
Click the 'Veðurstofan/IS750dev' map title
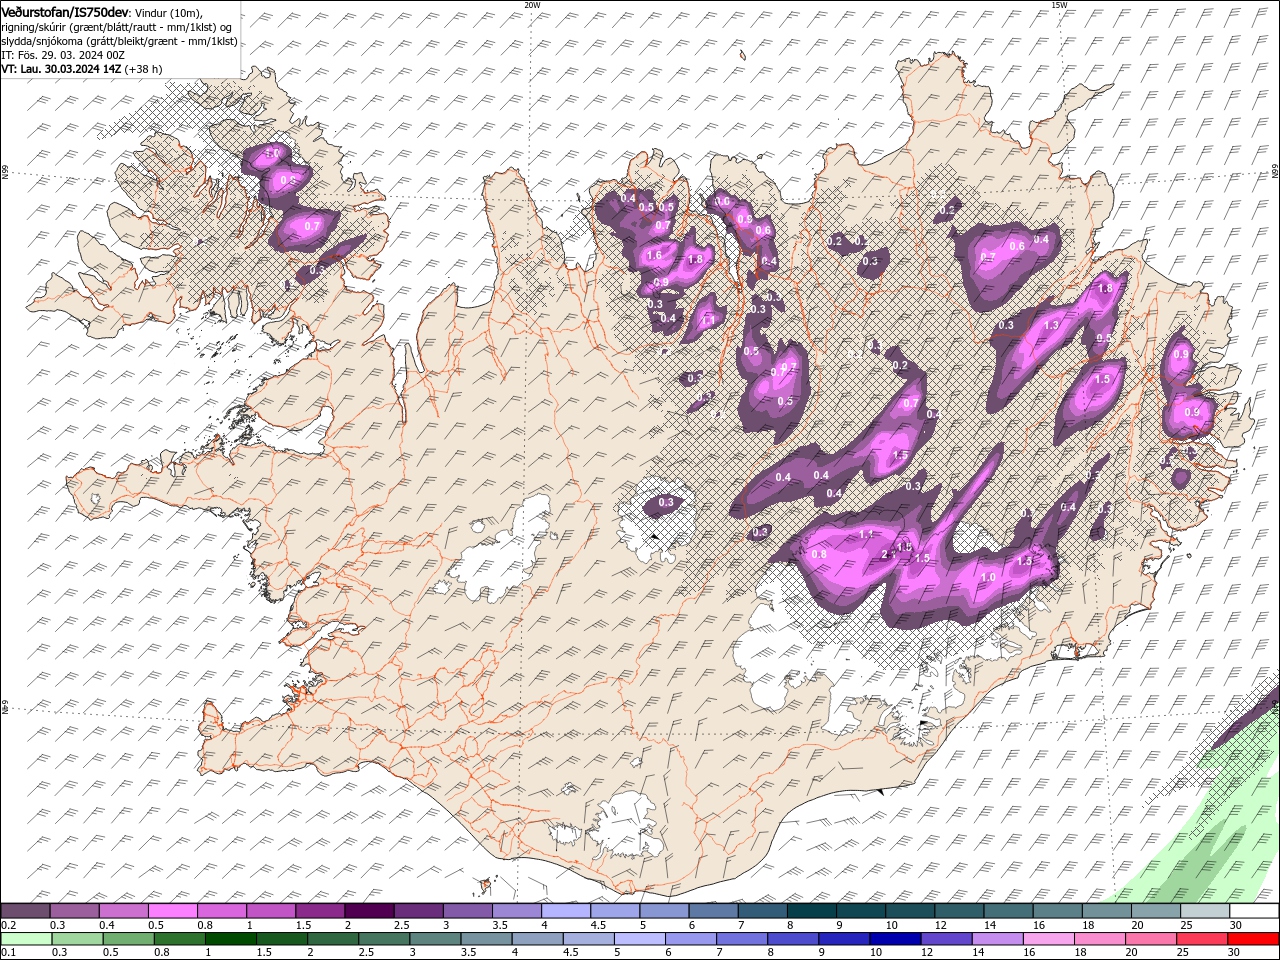[65, 11]
